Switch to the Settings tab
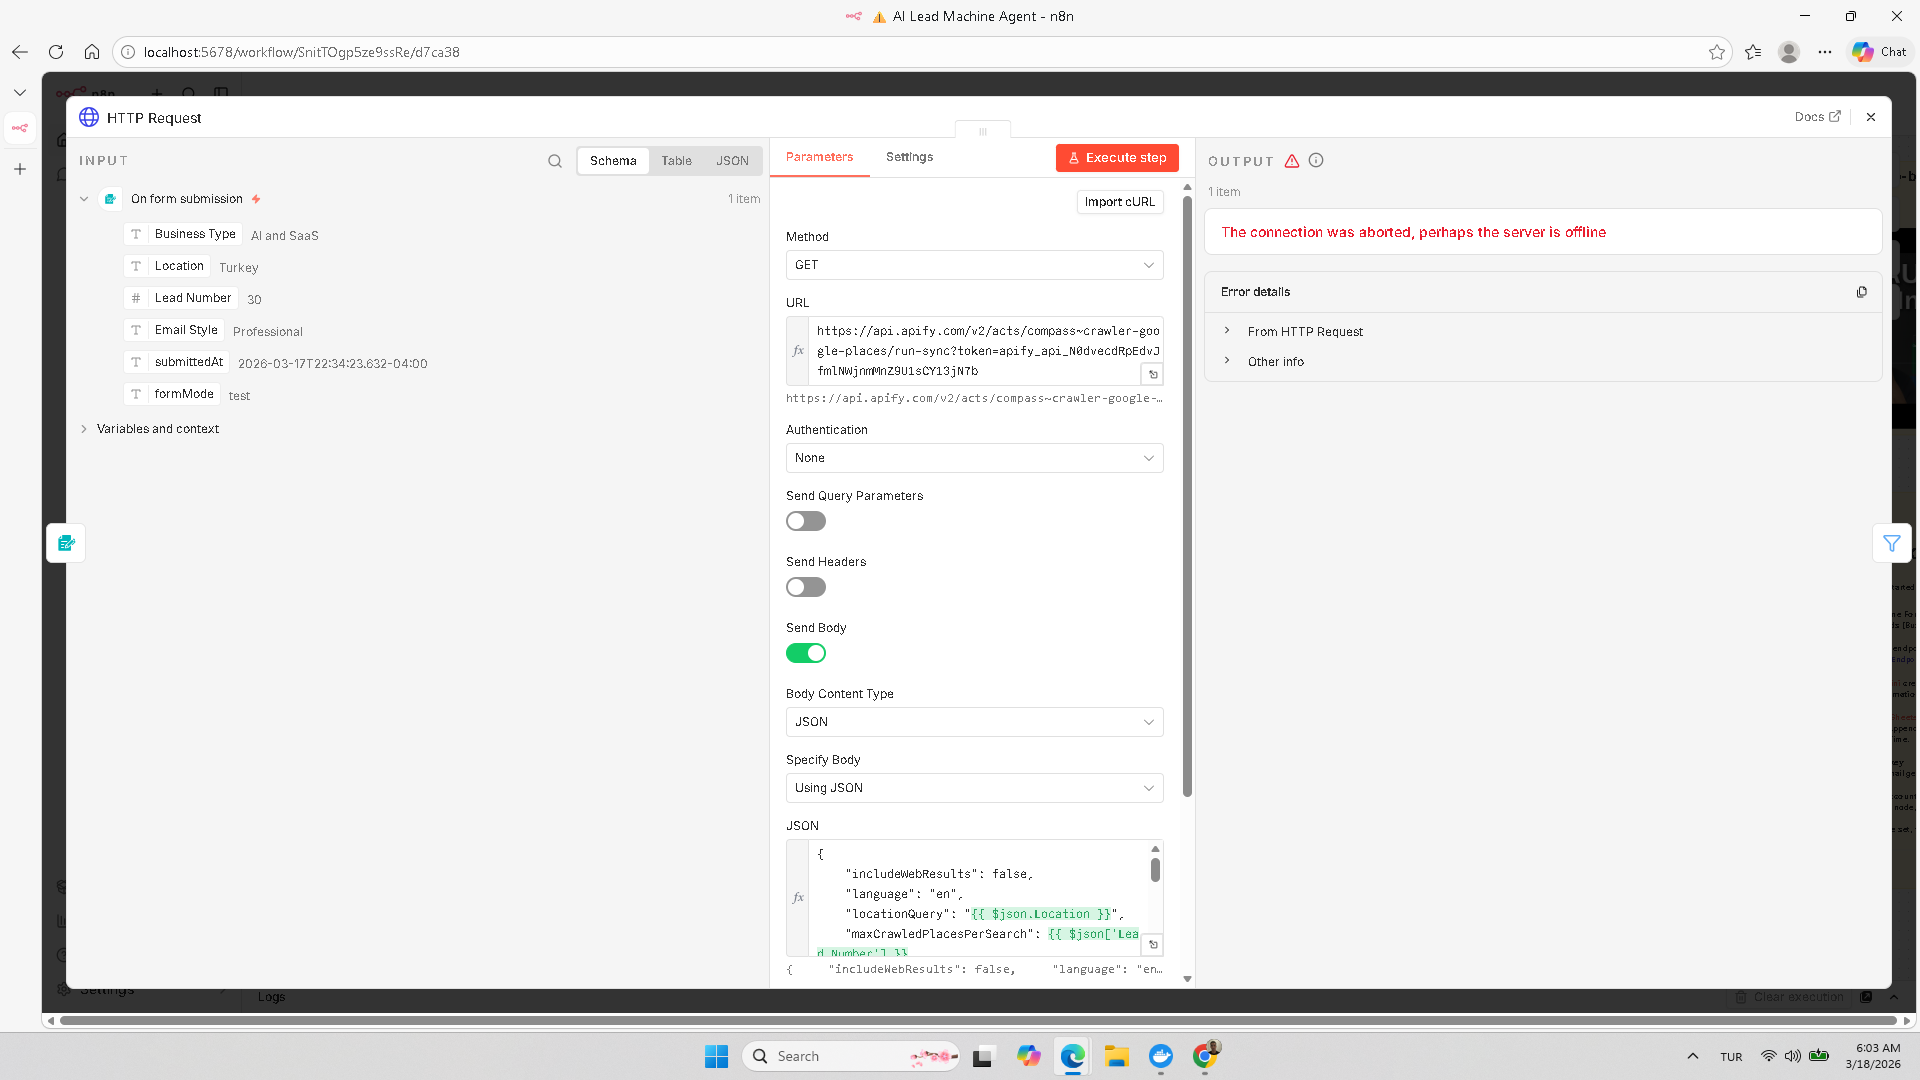 (x=909, y=157)
